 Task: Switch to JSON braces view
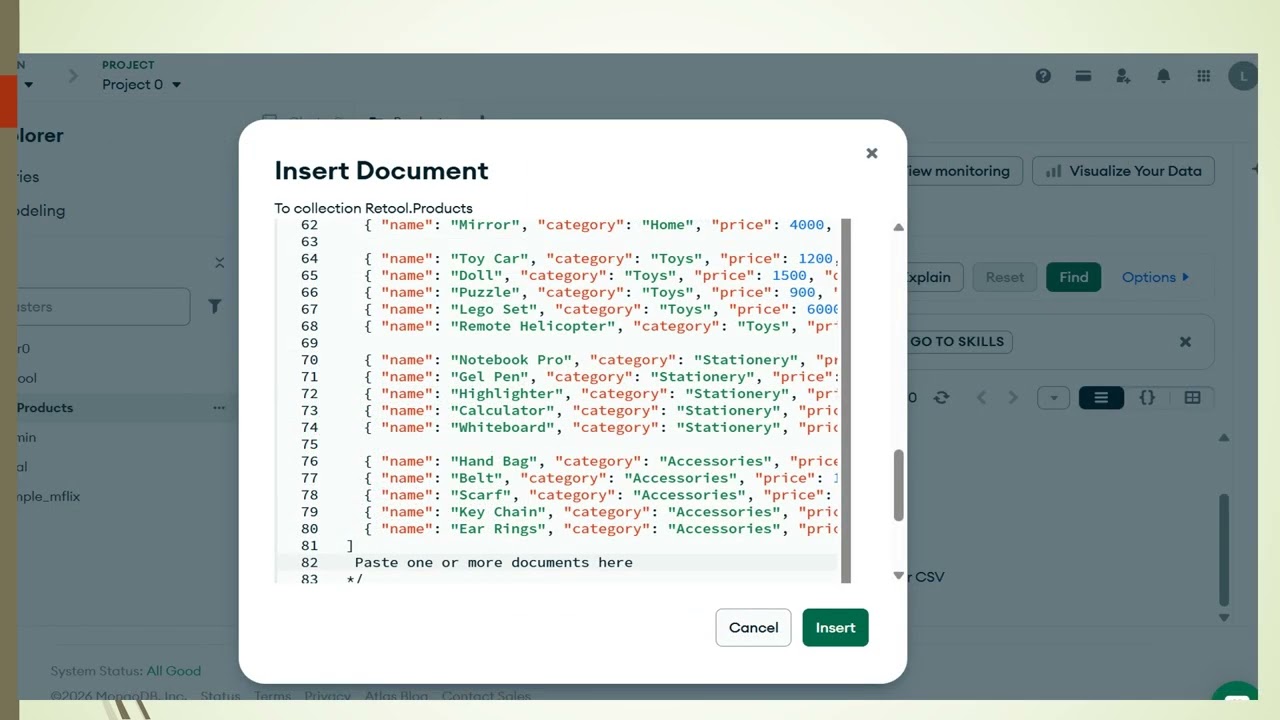pyautogui.click(x=1147, y=398)
